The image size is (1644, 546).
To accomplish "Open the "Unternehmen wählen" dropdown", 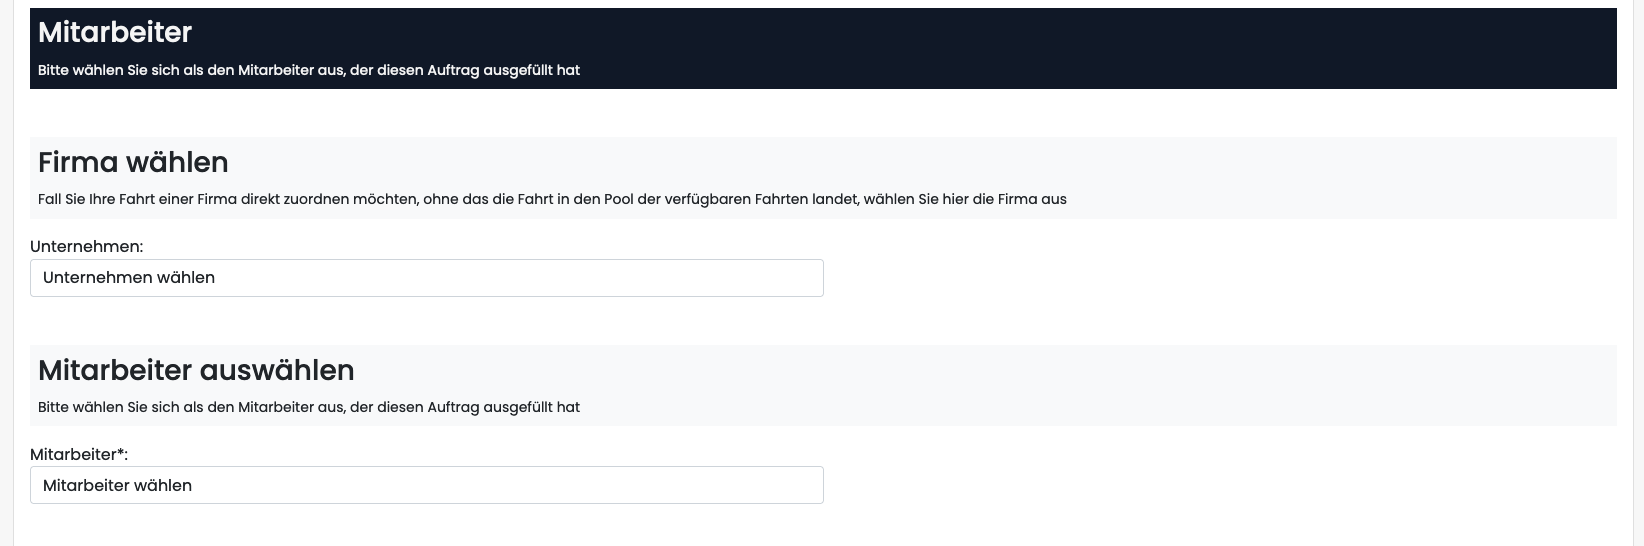I will pos(426,278).
